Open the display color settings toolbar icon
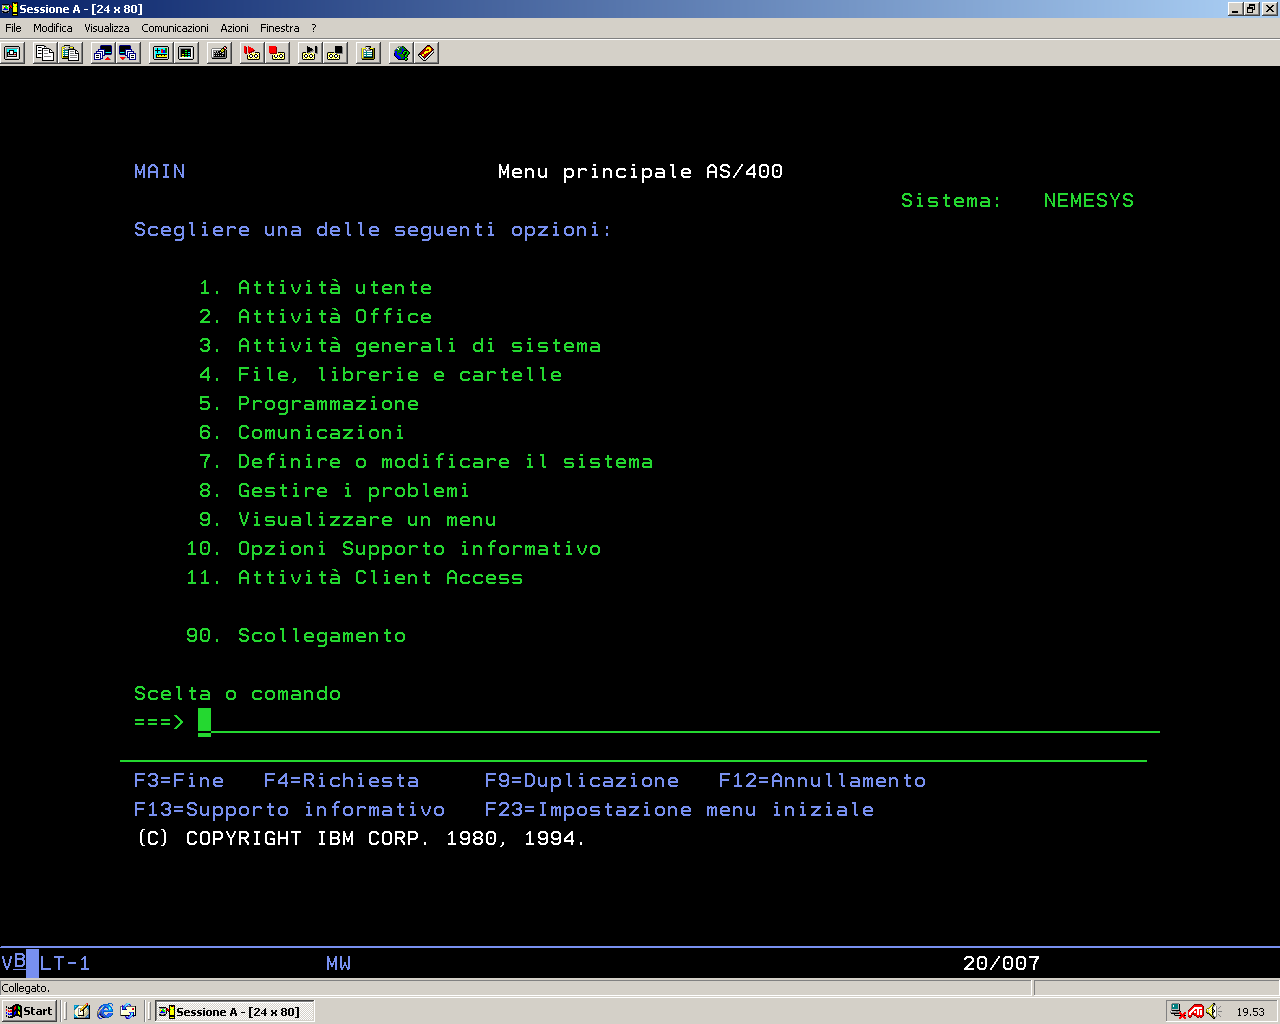The width and height of the screenshot is (1280, 1024). point(161,53)
